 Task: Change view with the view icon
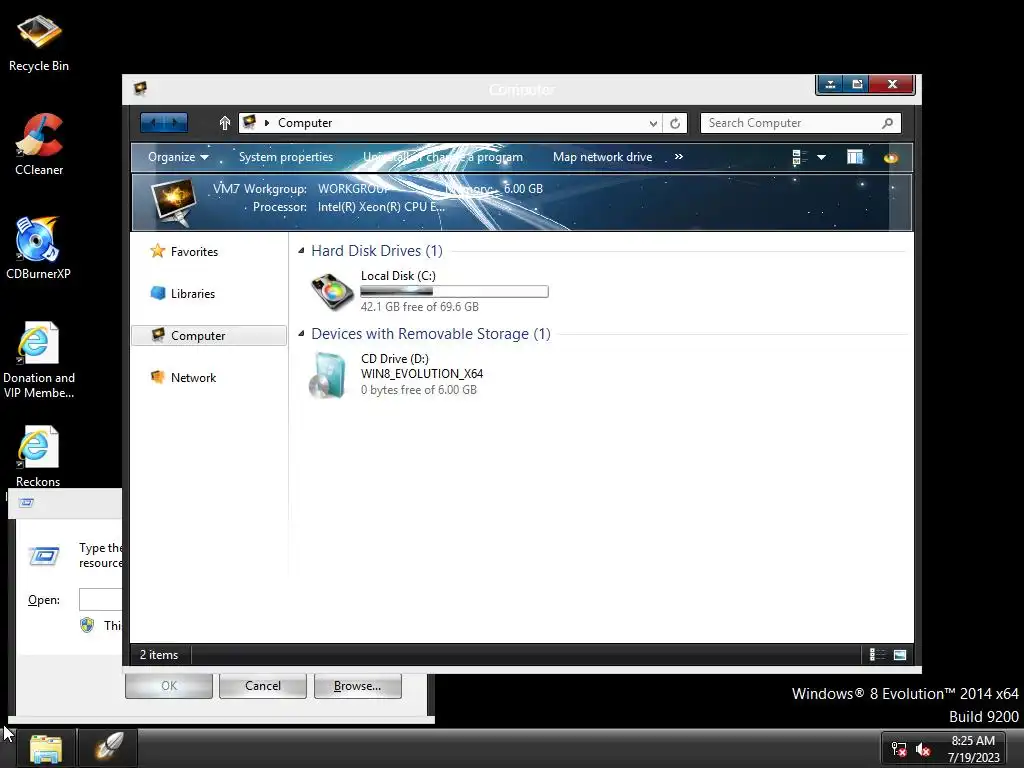click(x=799, y=157)
